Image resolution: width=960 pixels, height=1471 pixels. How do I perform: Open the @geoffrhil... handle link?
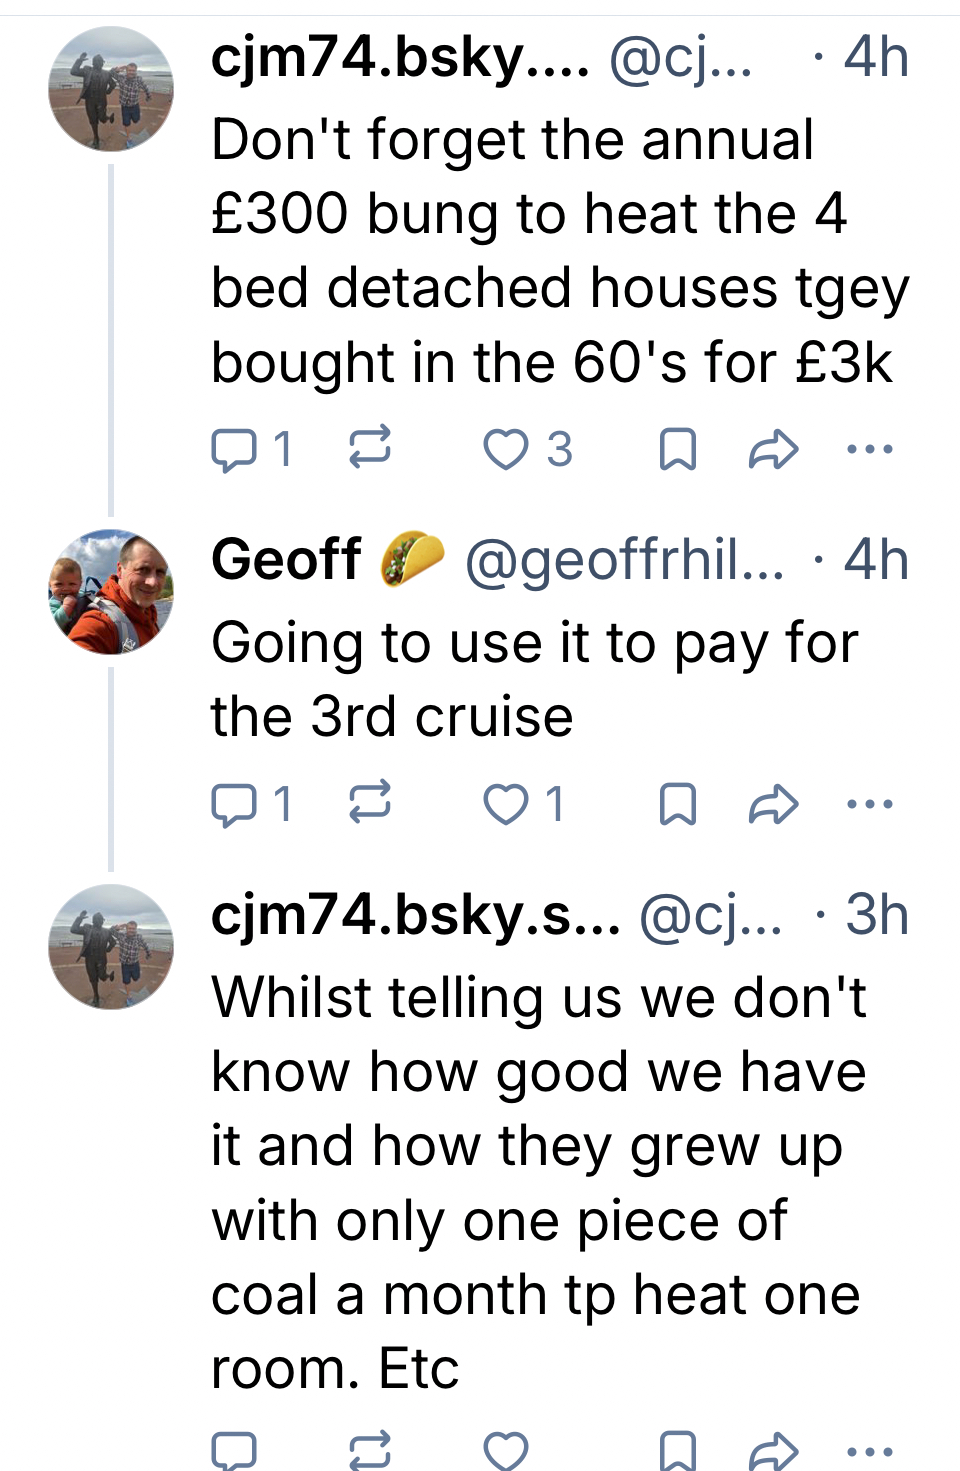click(x=624, y=561)
